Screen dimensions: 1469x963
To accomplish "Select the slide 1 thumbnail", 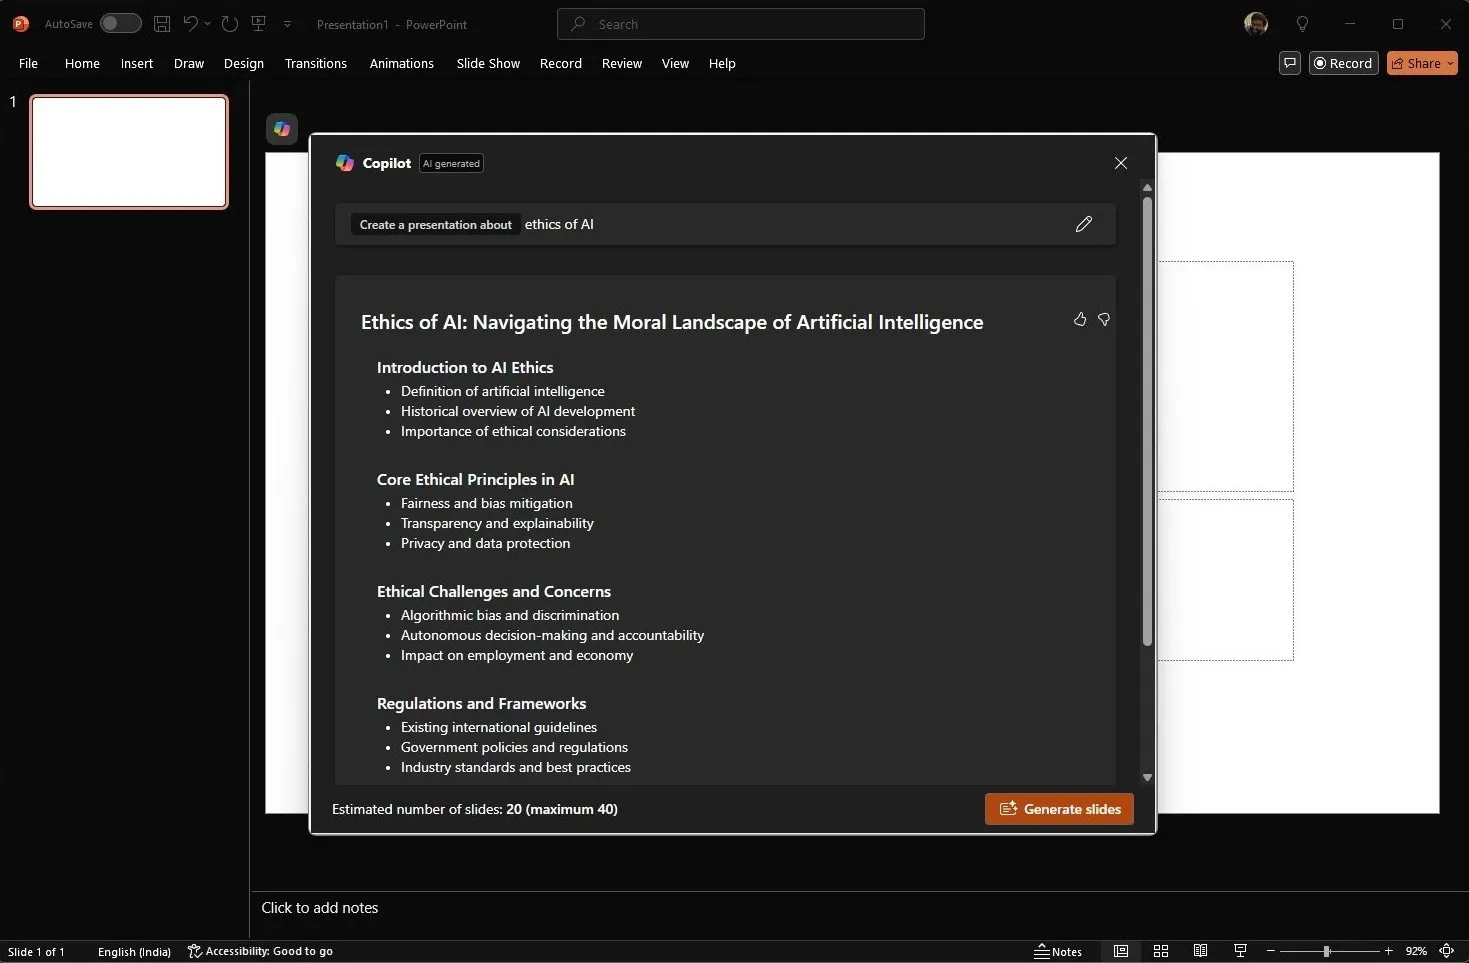I will [128, 152].
